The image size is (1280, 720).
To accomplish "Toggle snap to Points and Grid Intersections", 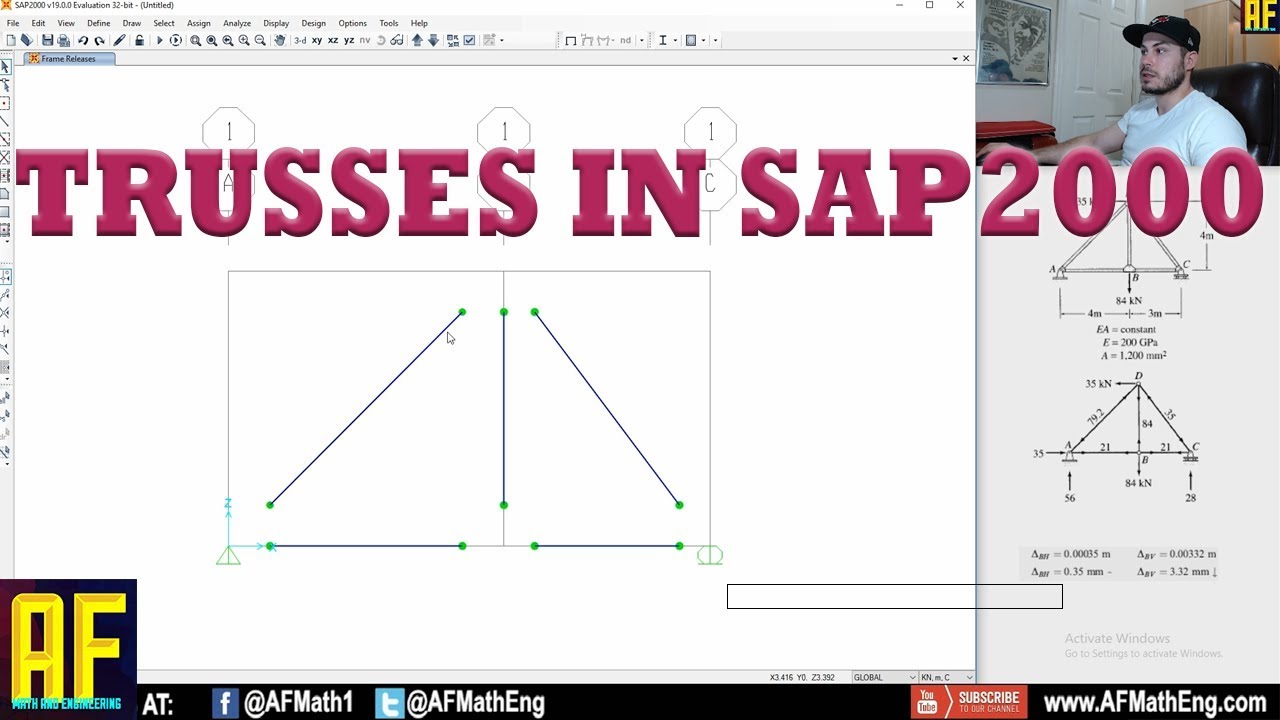I will click(6, 275).
